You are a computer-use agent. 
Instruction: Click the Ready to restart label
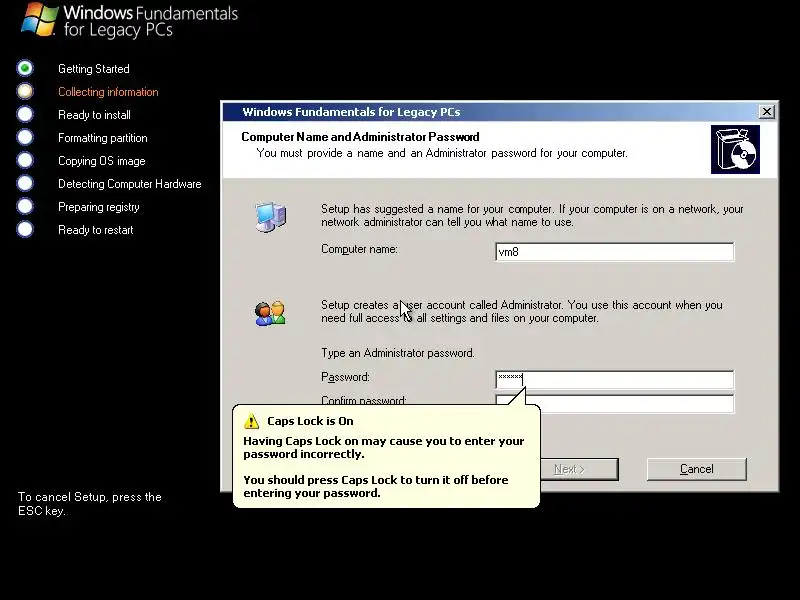[95, 230]
